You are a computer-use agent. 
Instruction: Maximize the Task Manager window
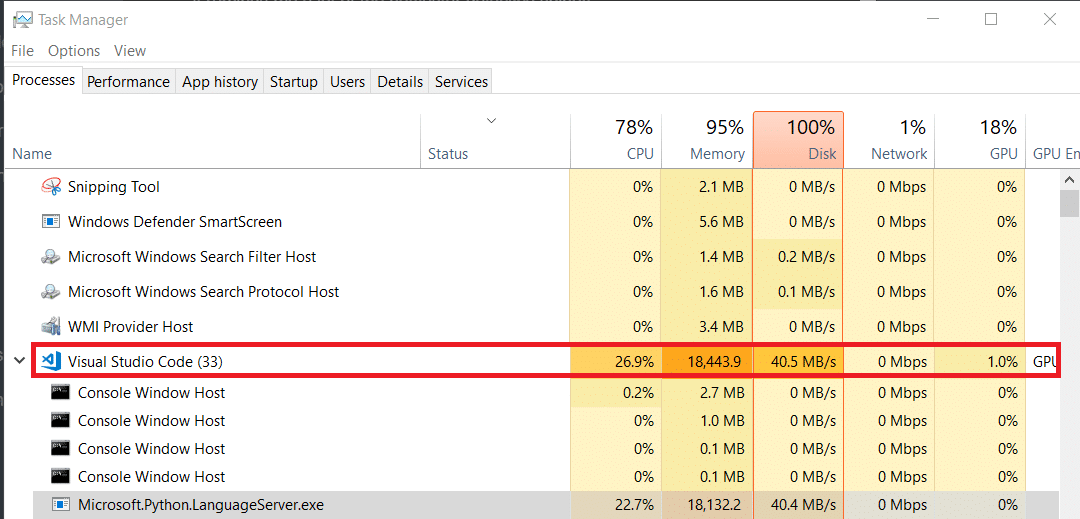pyautogui.click(x=991, y=19)
